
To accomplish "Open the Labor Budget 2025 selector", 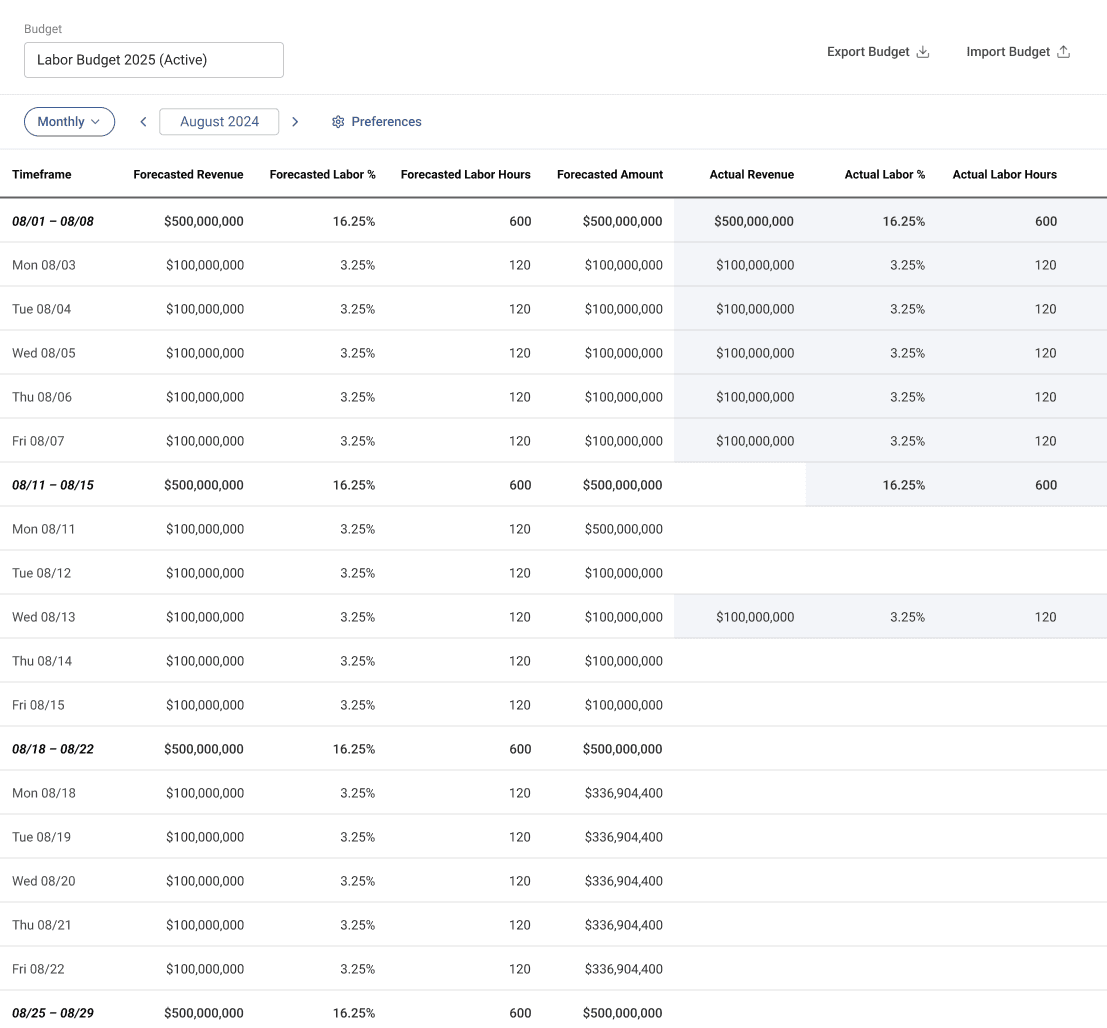I will (154, 60).
